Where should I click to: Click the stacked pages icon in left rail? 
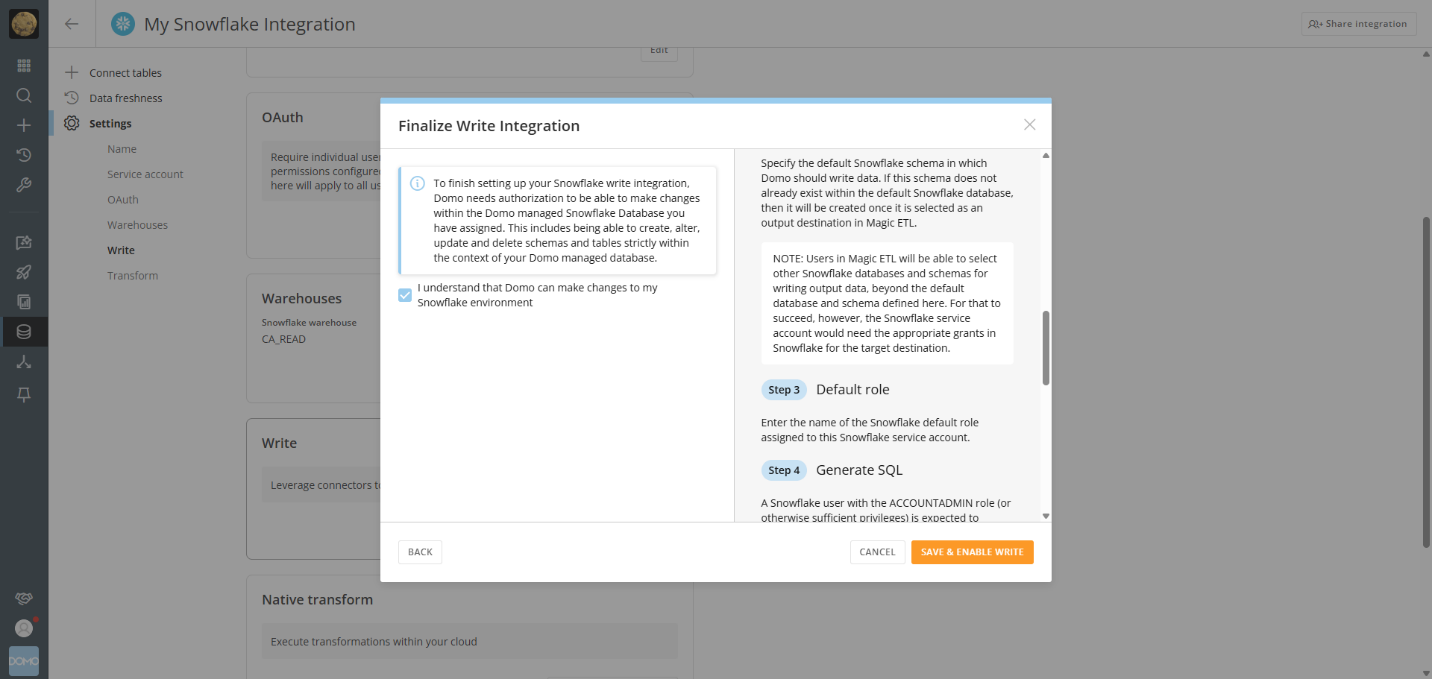click(x=24, y=302)
